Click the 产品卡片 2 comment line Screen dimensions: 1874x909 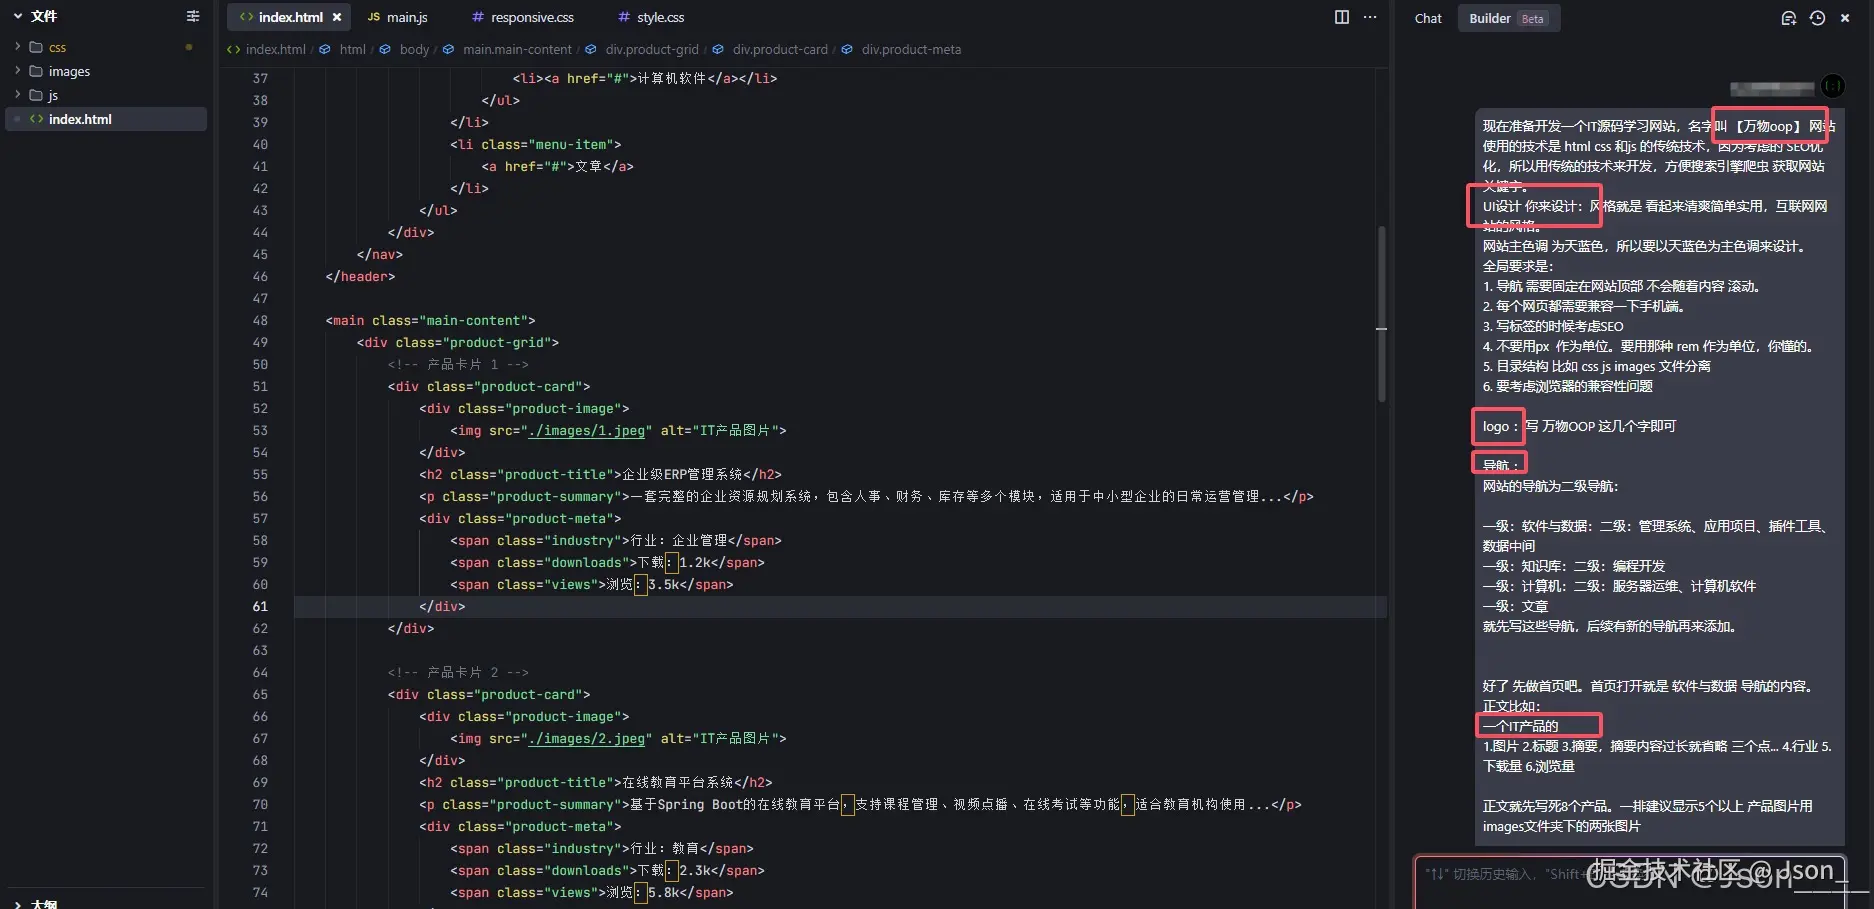point(458,672)
